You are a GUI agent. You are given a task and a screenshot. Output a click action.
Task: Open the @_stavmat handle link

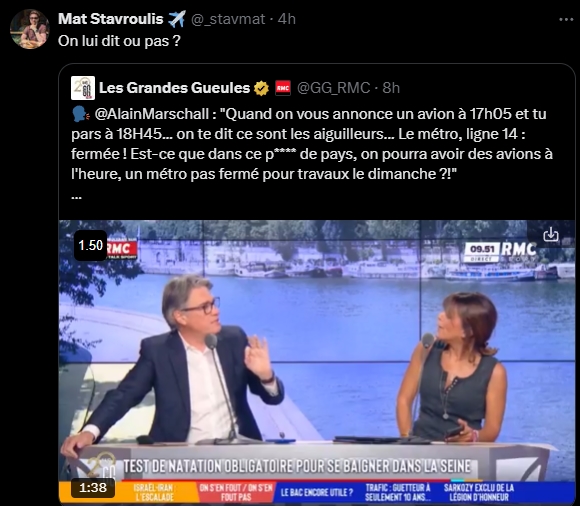pos(228,19)
